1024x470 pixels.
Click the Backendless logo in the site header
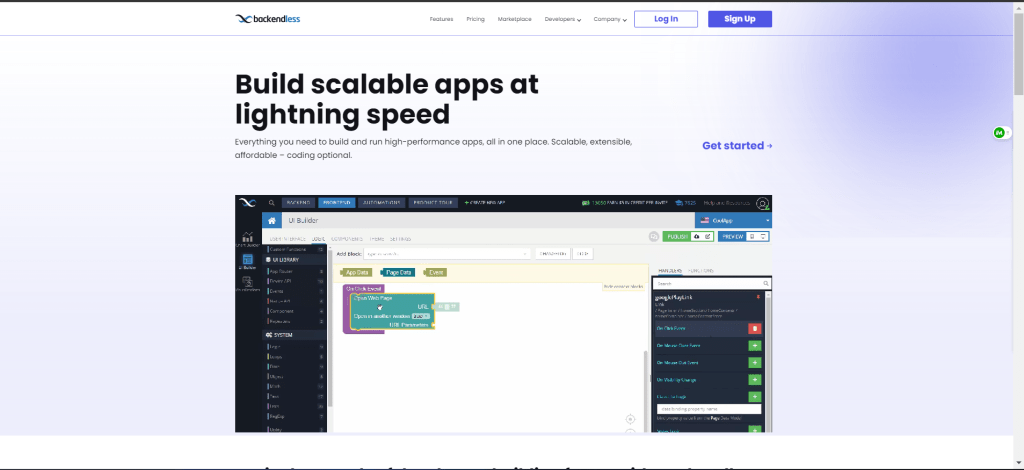point(268,19)
